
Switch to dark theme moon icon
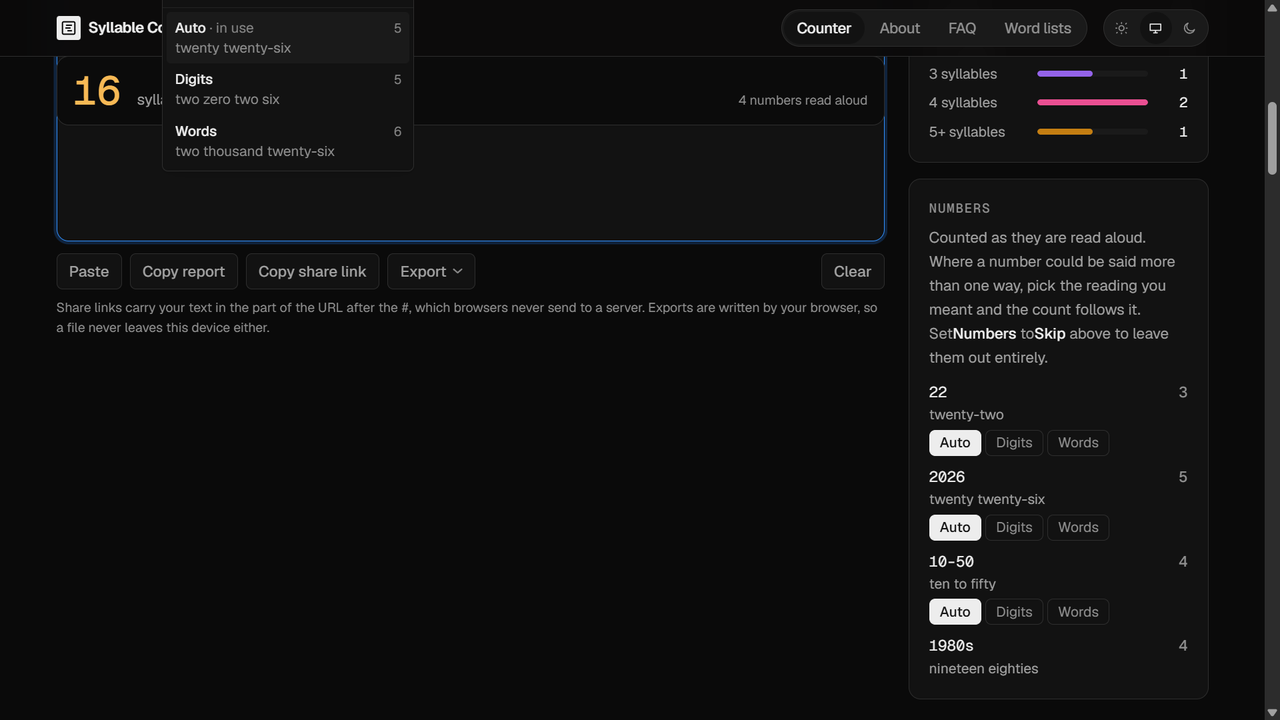click(1189, 28)
